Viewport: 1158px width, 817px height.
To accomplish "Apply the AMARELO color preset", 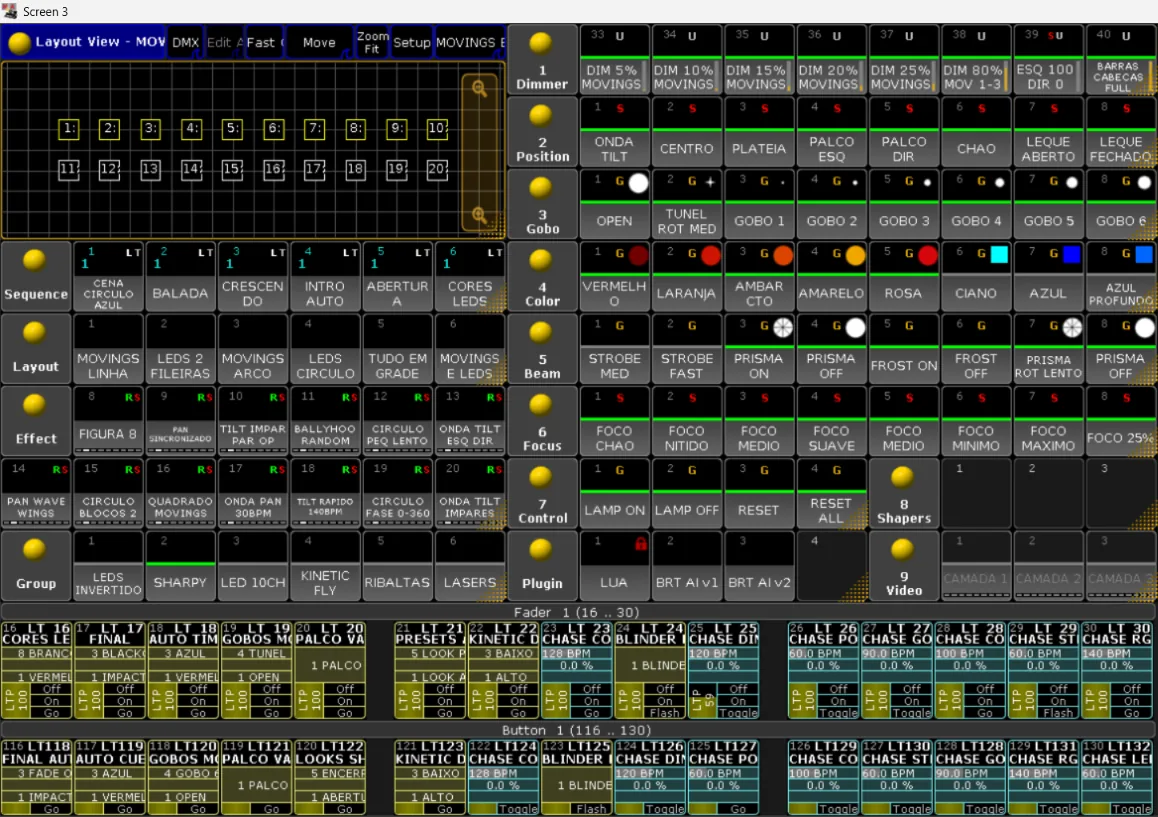I will tap(831, 276).
